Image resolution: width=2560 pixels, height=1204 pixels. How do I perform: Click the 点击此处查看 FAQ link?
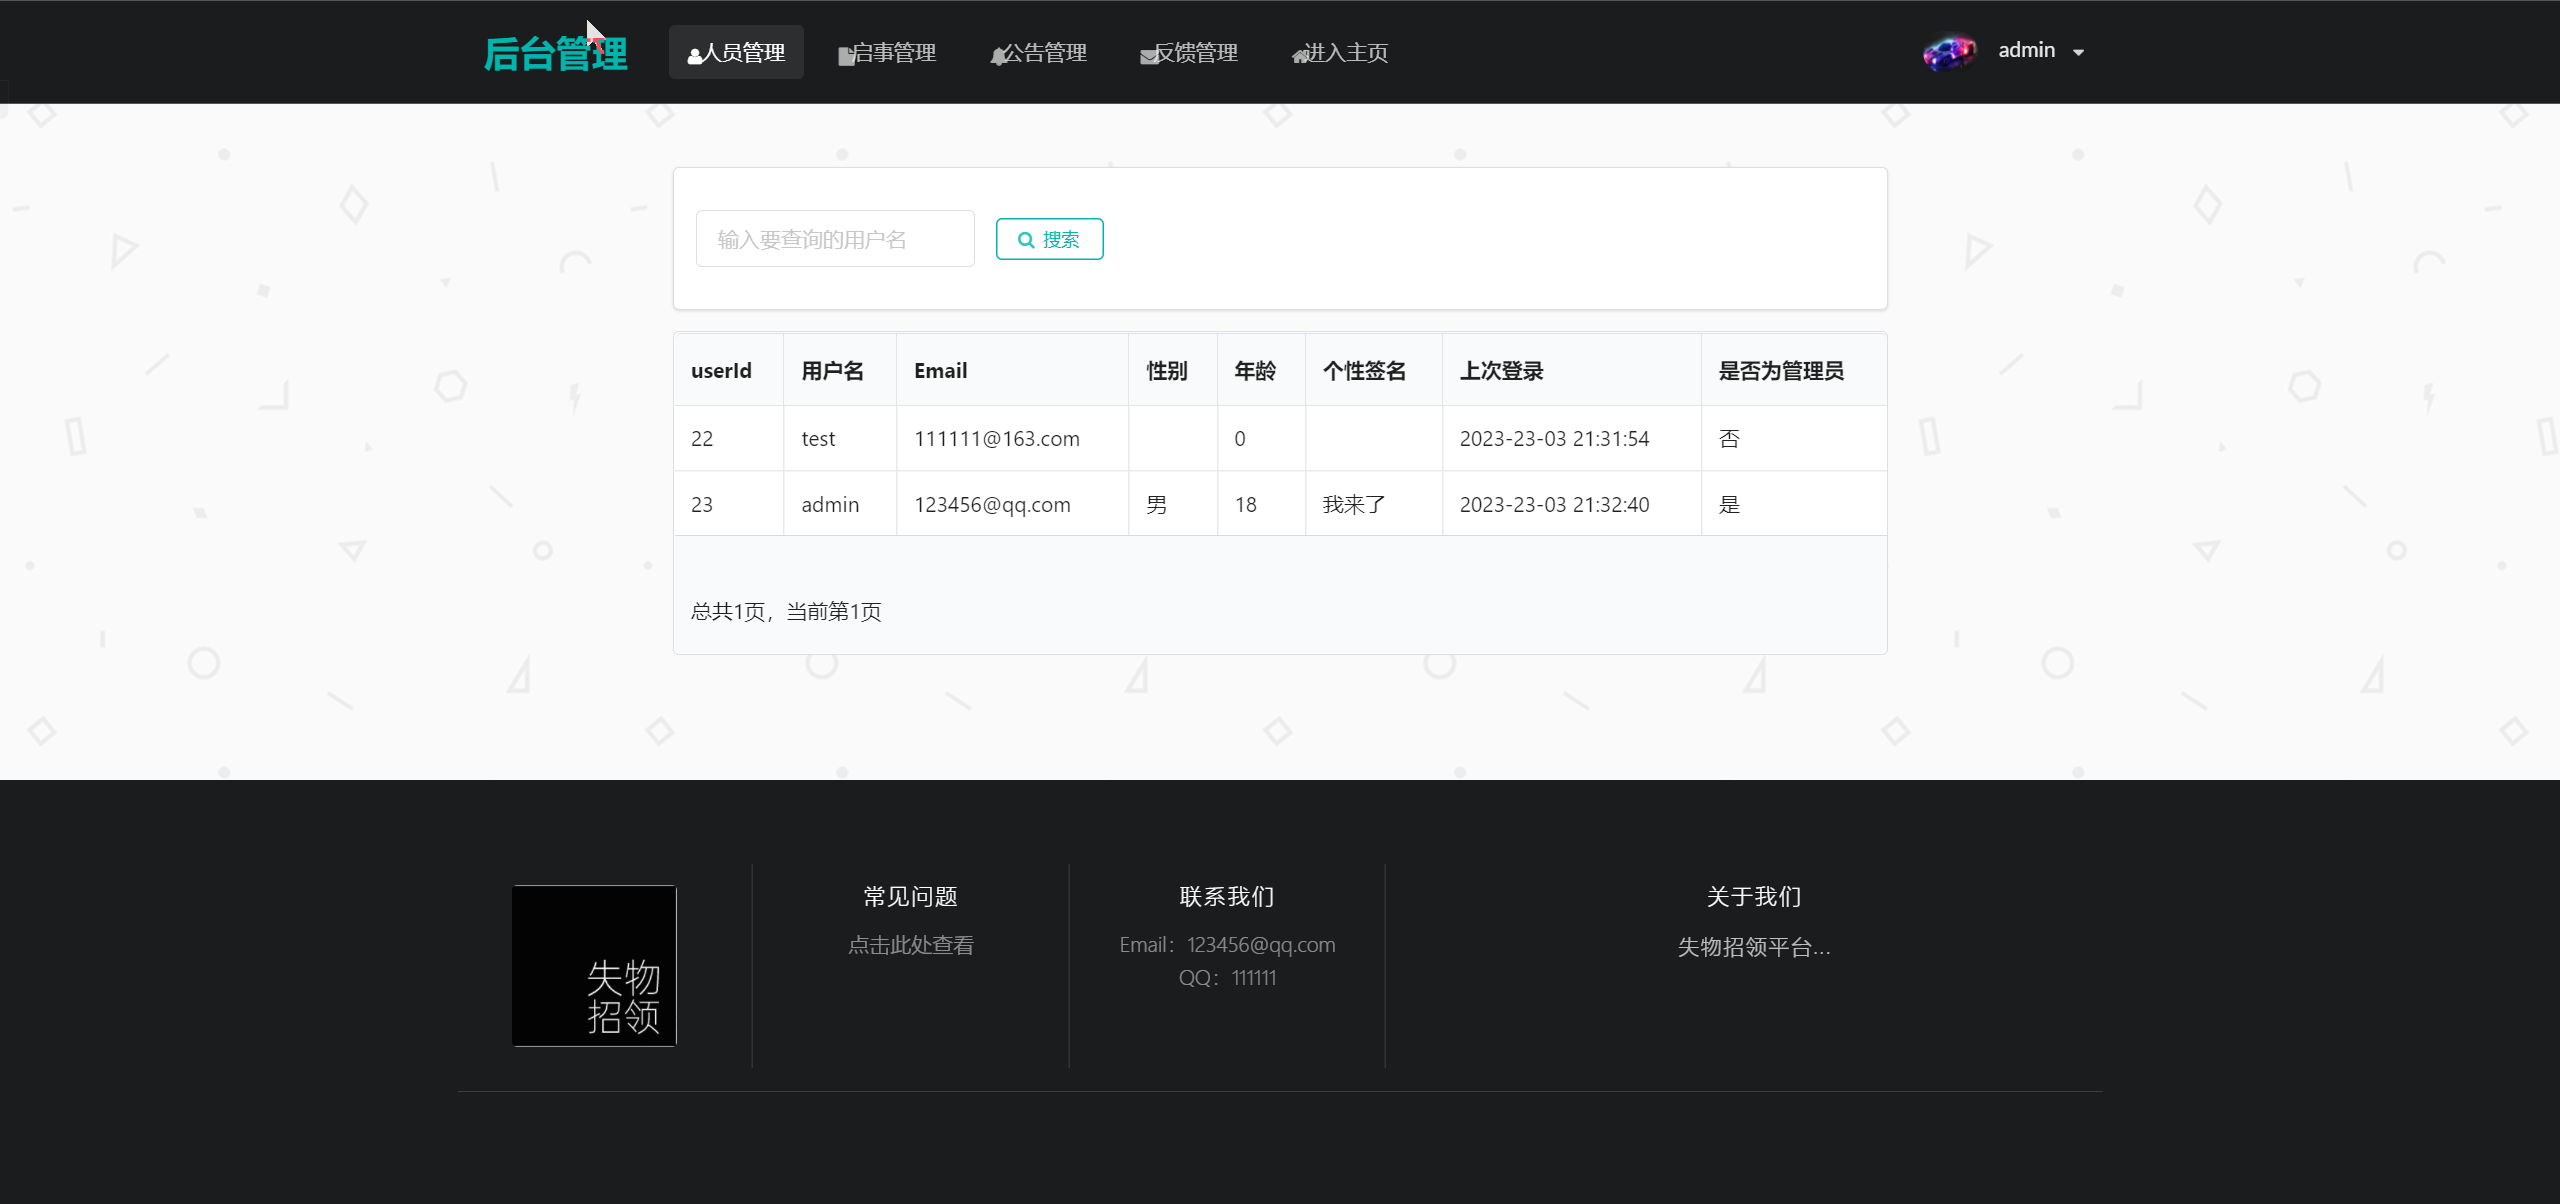pyautogui.click(x=910, y=945)
